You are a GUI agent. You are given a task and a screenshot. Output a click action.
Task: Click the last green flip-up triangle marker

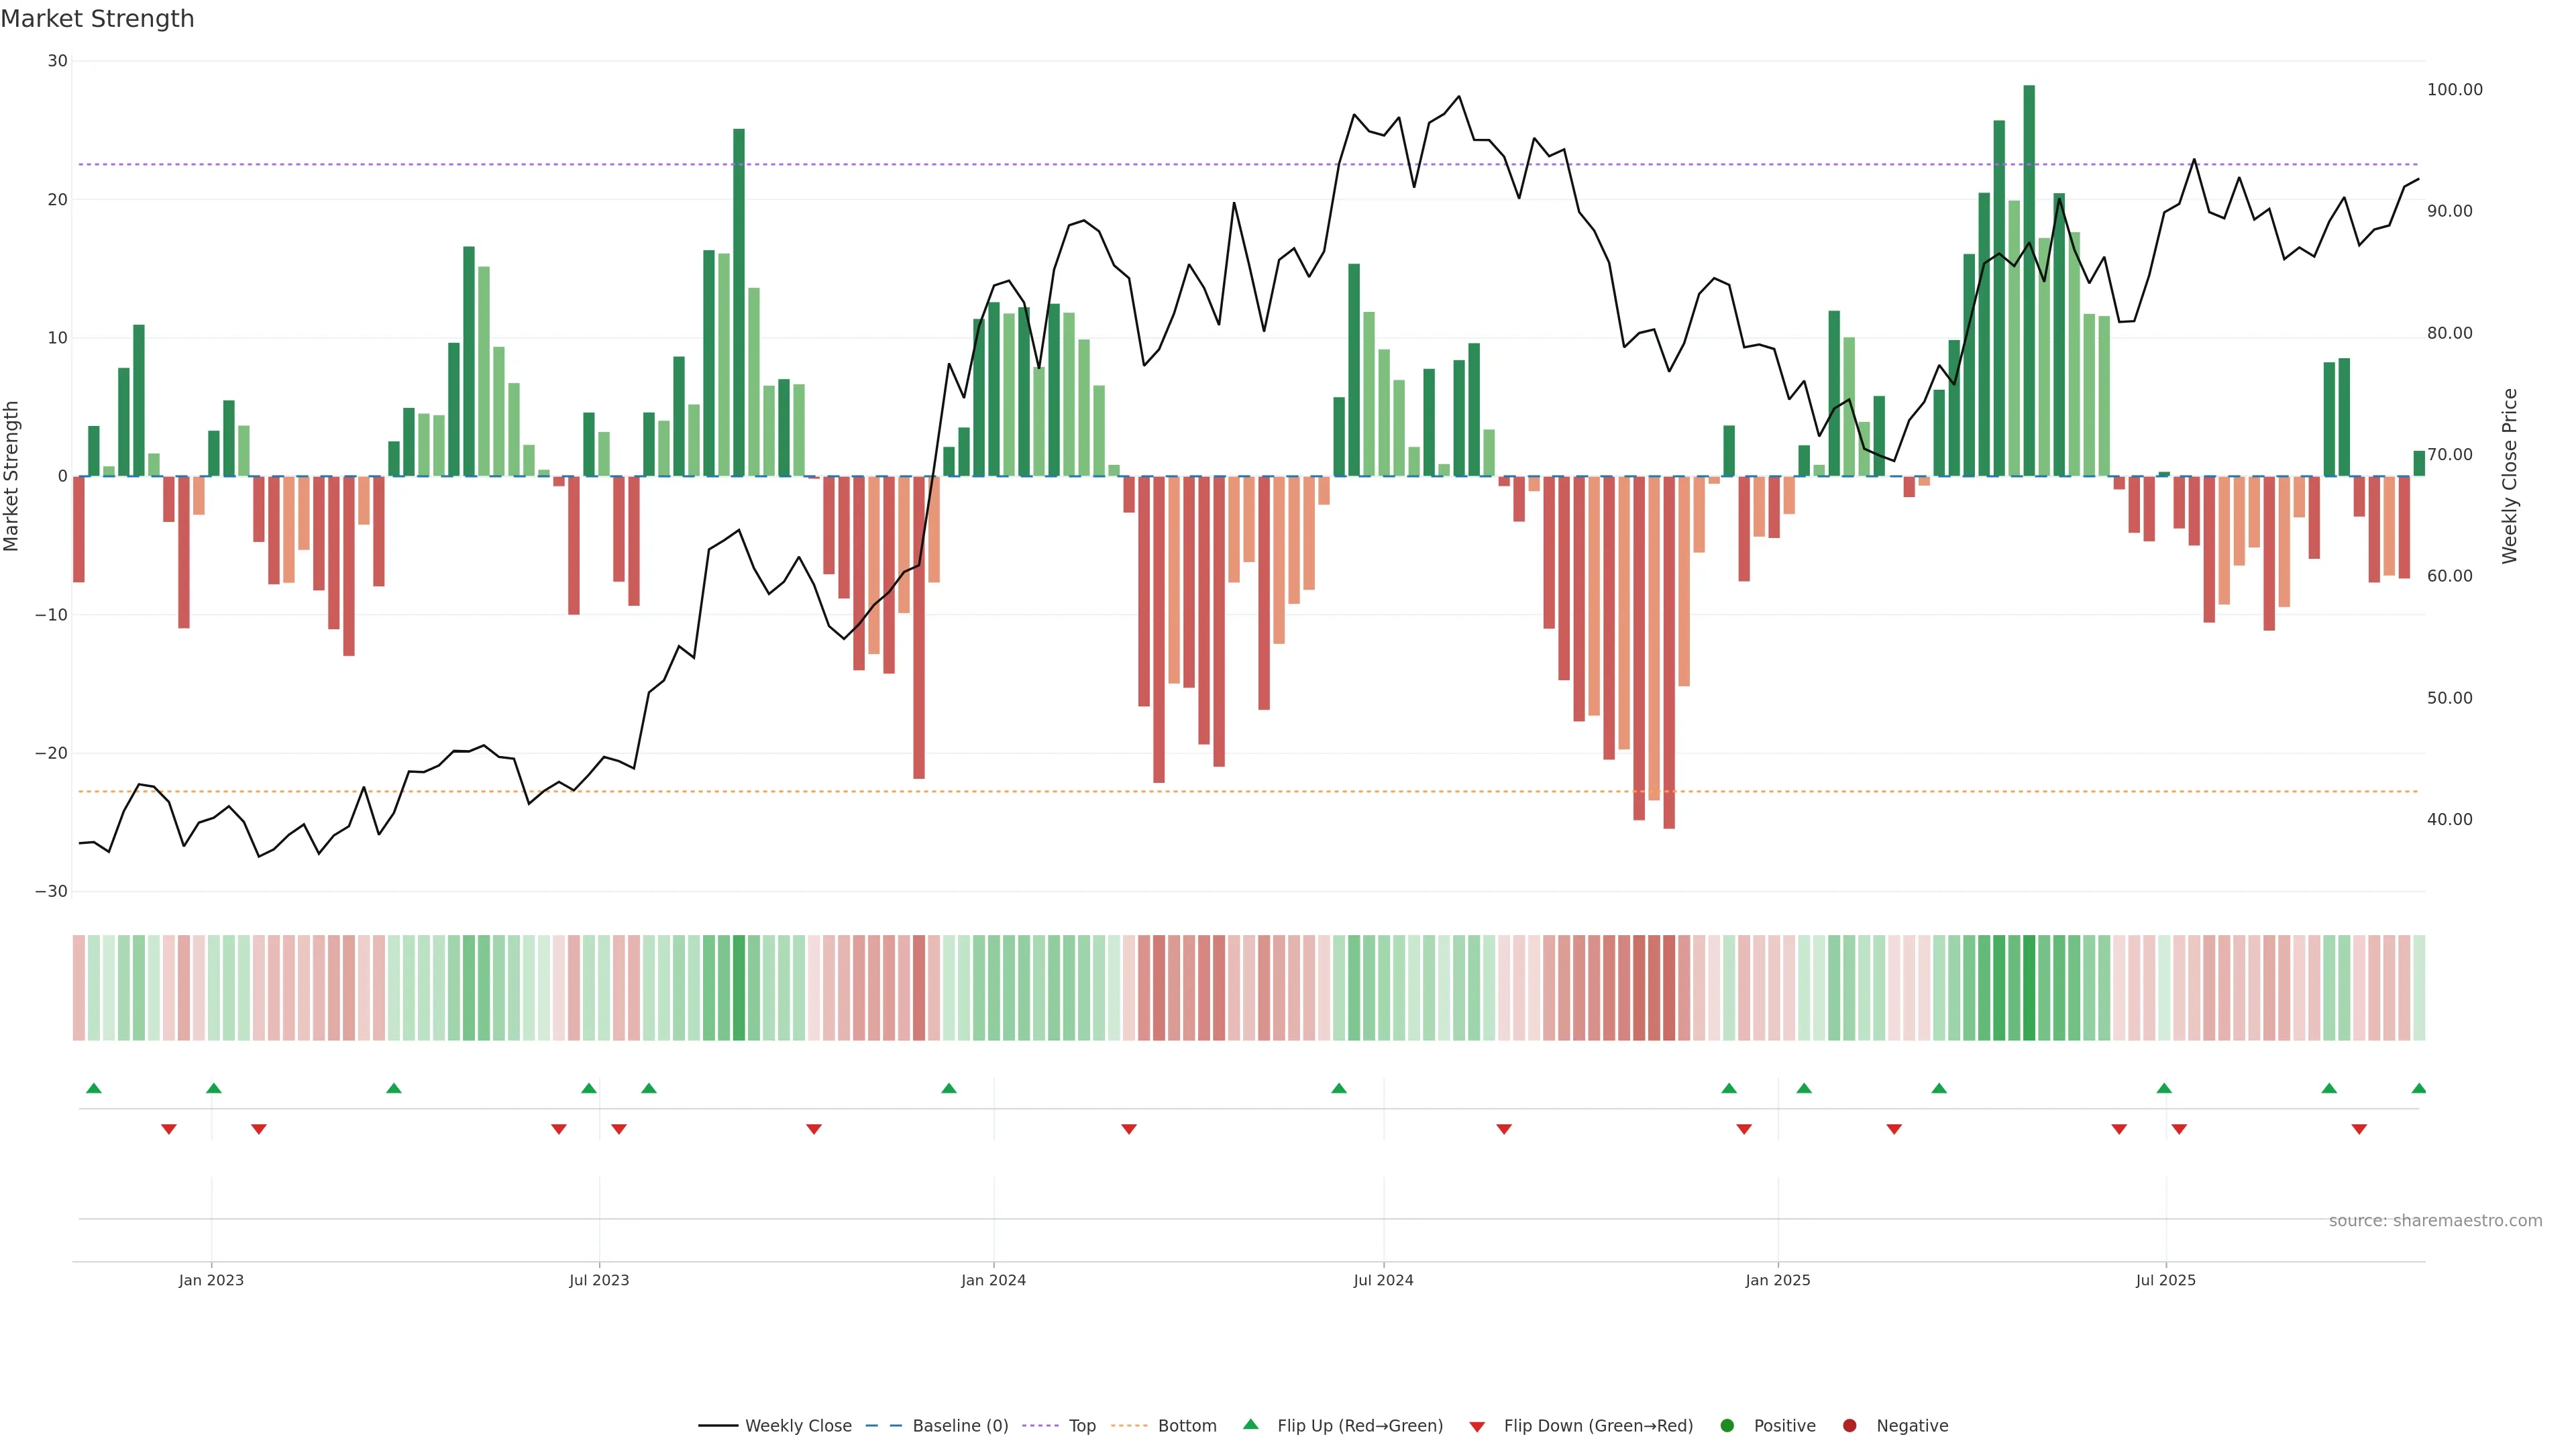point(2418,1088)
